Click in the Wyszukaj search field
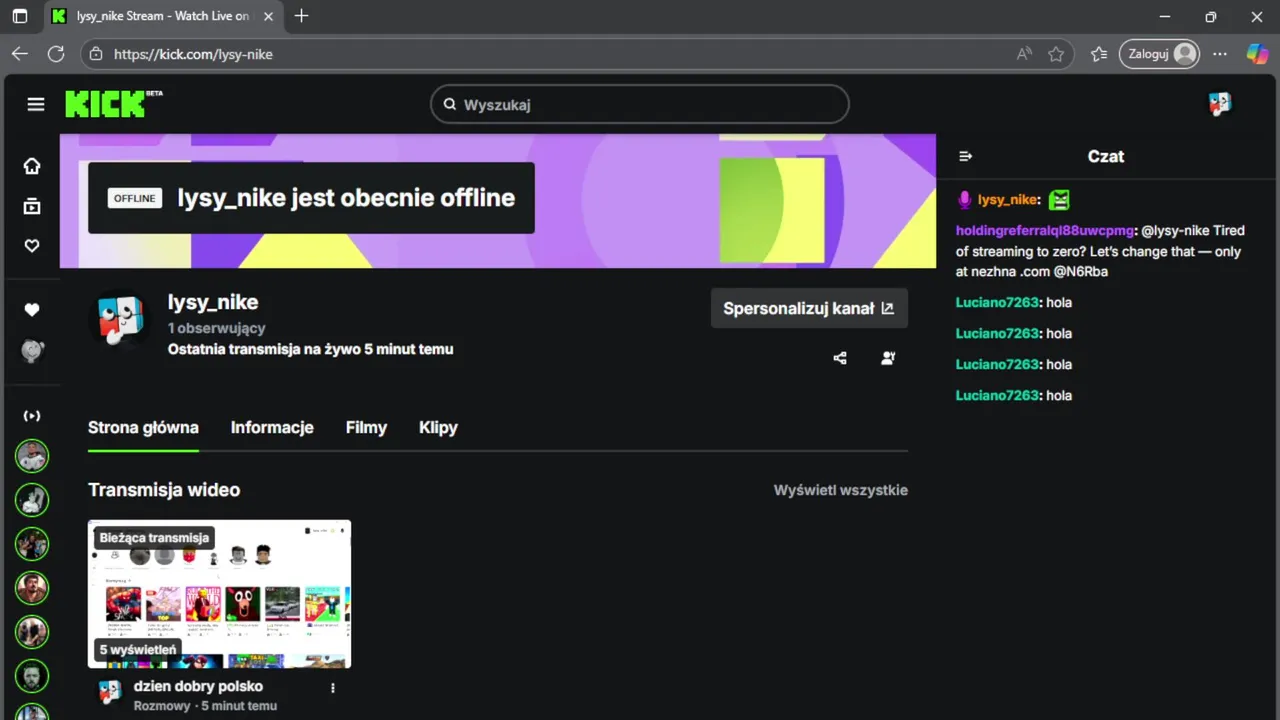This screenshot has height=720, width=1280. [x=640, y=104]
